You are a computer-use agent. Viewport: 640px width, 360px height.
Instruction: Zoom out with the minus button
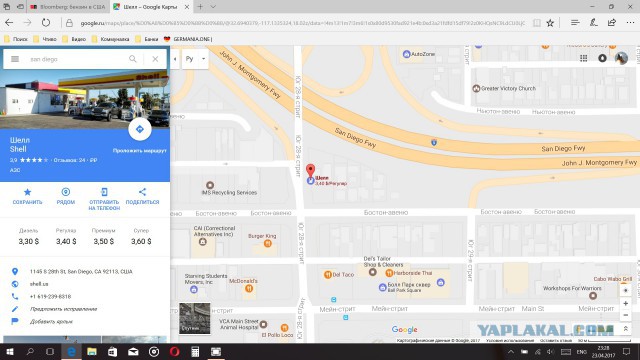click(x=625, y=315)
